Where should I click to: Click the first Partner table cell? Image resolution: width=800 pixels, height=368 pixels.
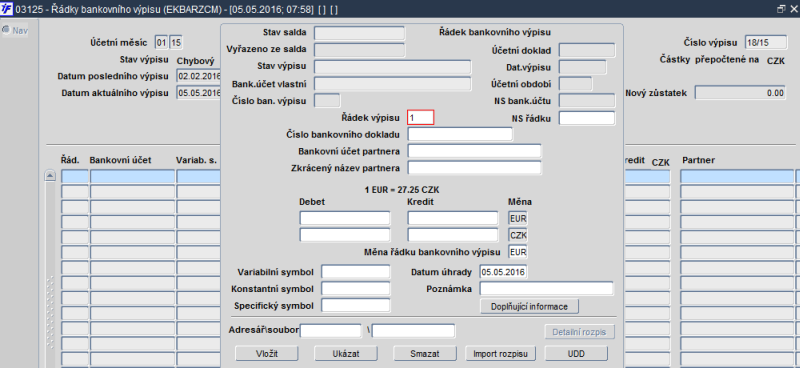737,177
